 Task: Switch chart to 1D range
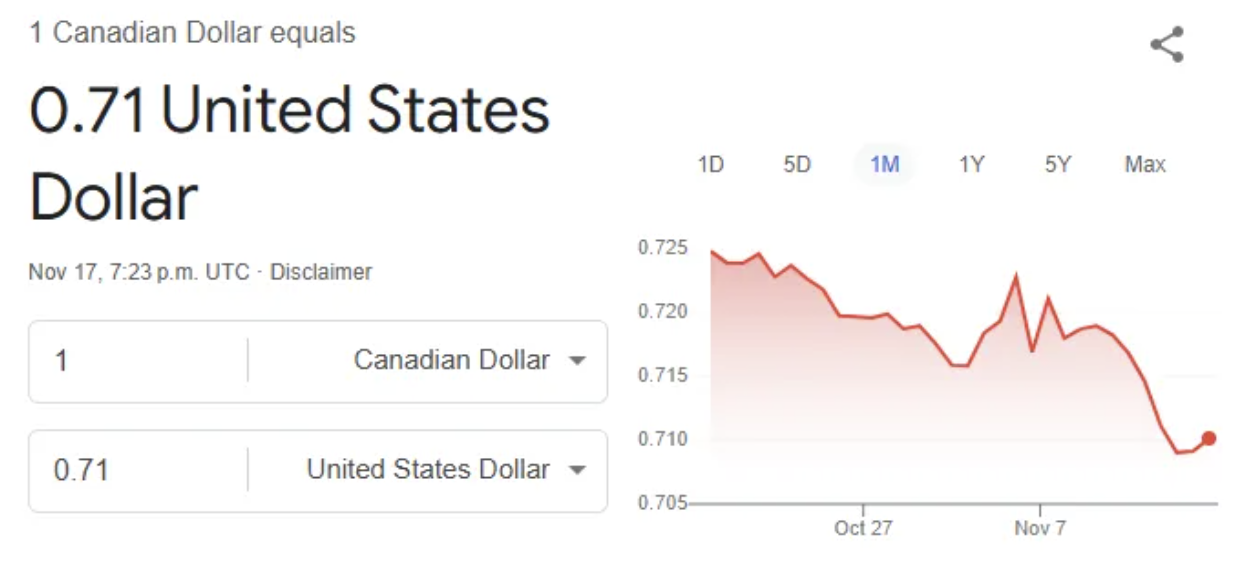[x=710, y=165]
